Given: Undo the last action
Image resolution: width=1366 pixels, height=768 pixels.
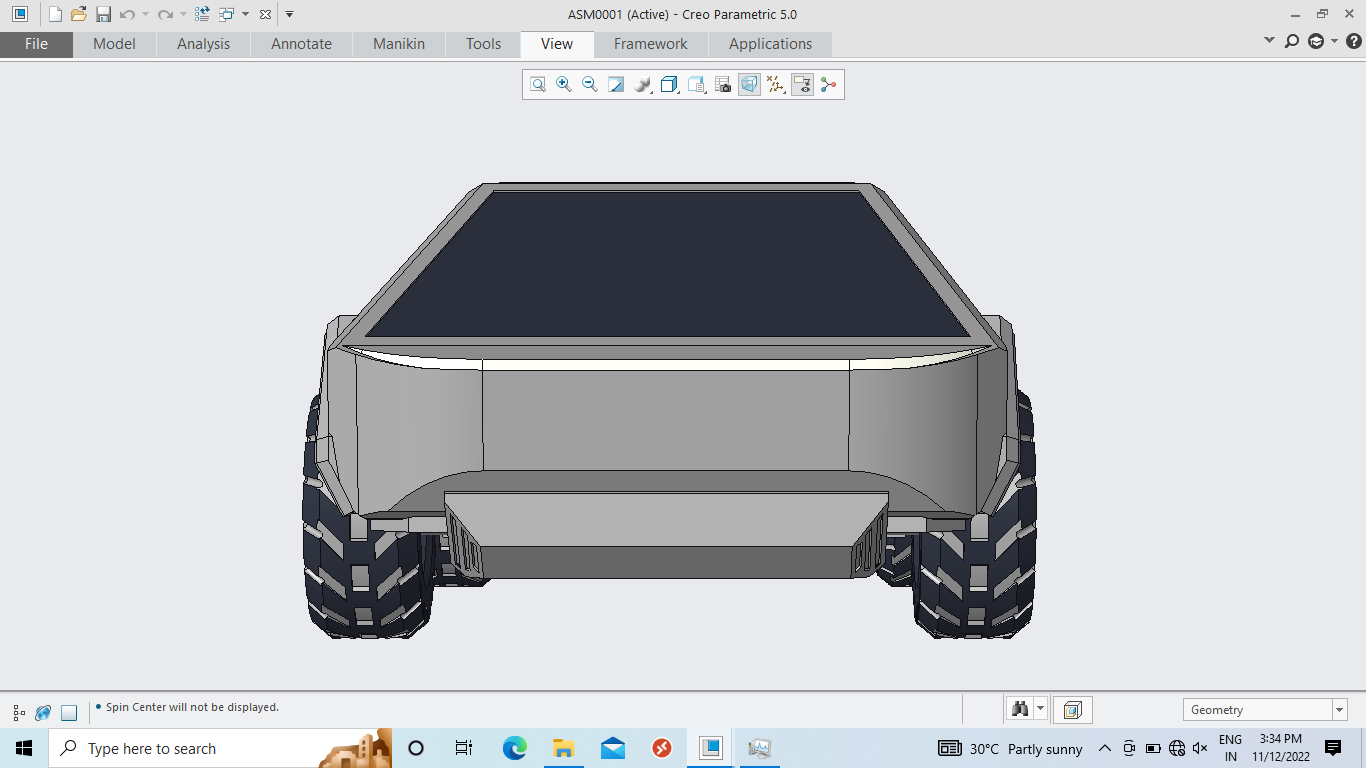Looking at the screenshot, I should [127, 14].
